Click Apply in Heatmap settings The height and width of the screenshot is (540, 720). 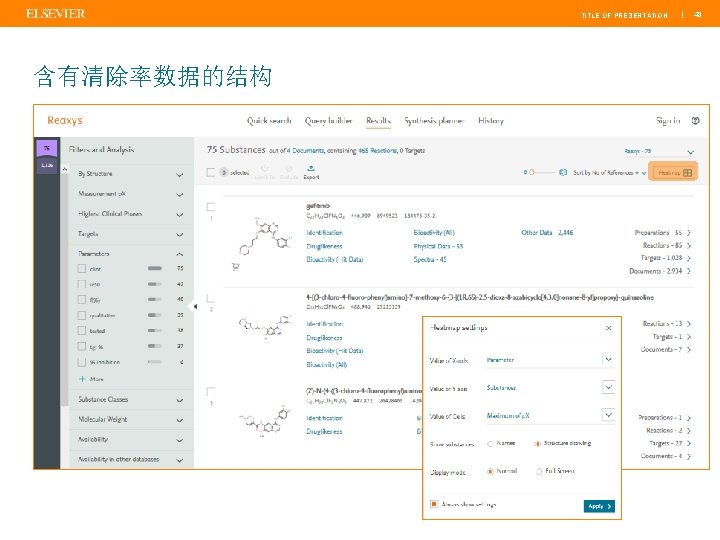(x=599, y=506)
